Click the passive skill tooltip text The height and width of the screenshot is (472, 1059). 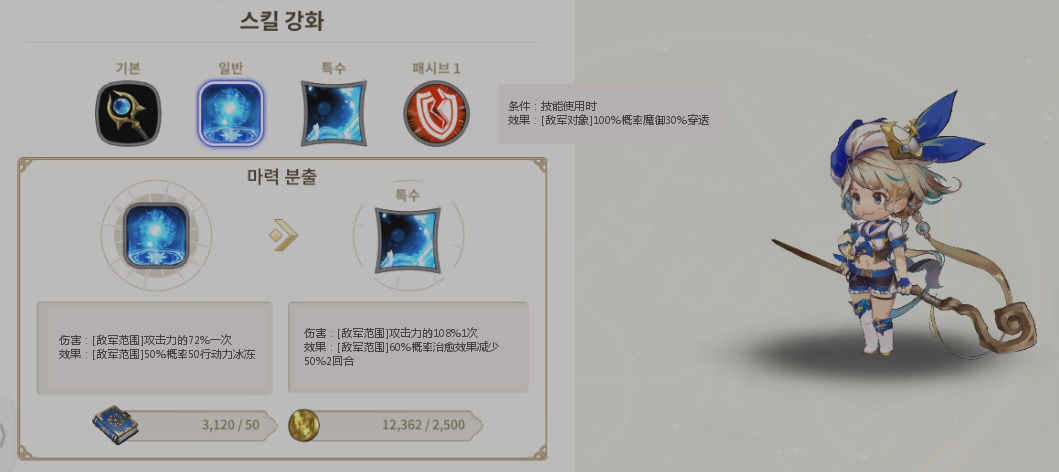[608, 113]
